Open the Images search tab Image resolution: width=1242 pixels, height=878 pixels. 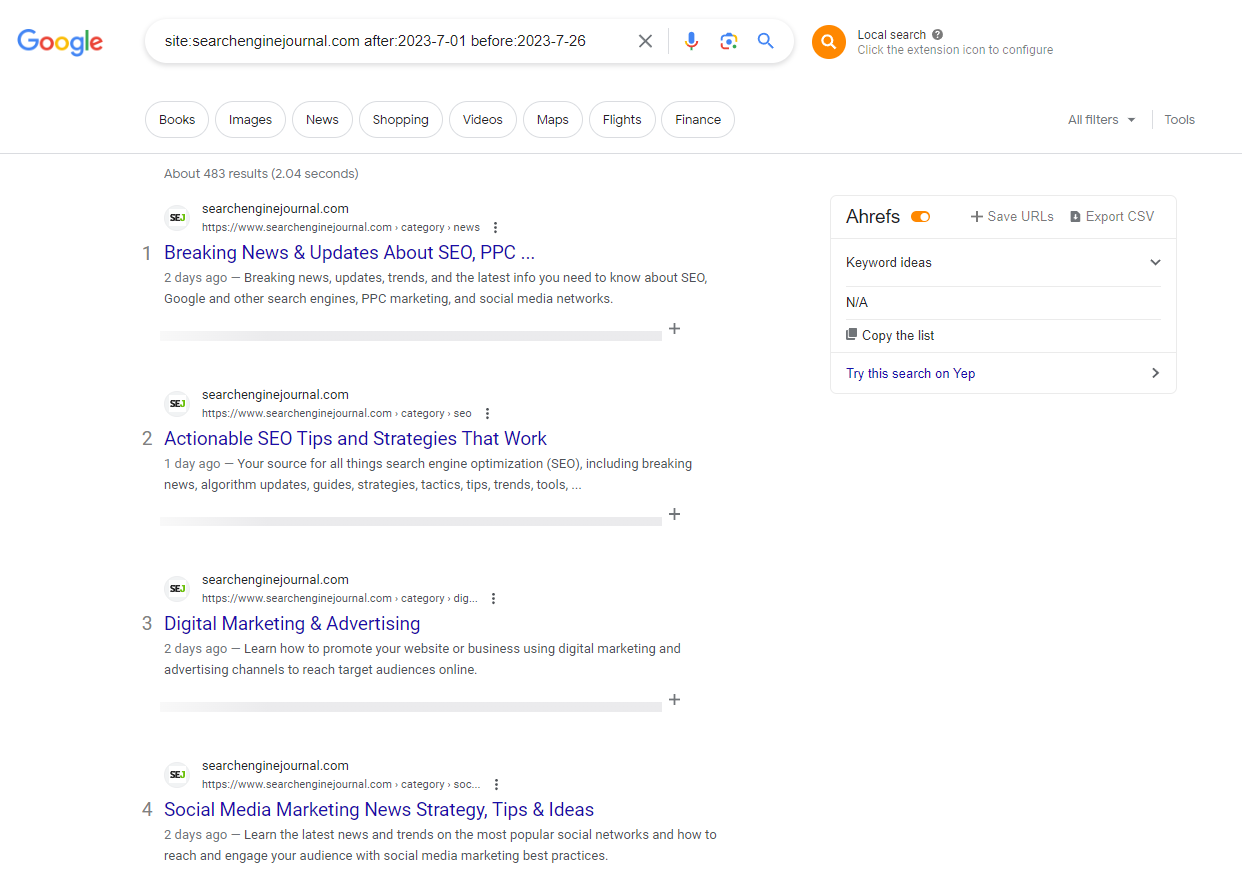pos(250,119)
